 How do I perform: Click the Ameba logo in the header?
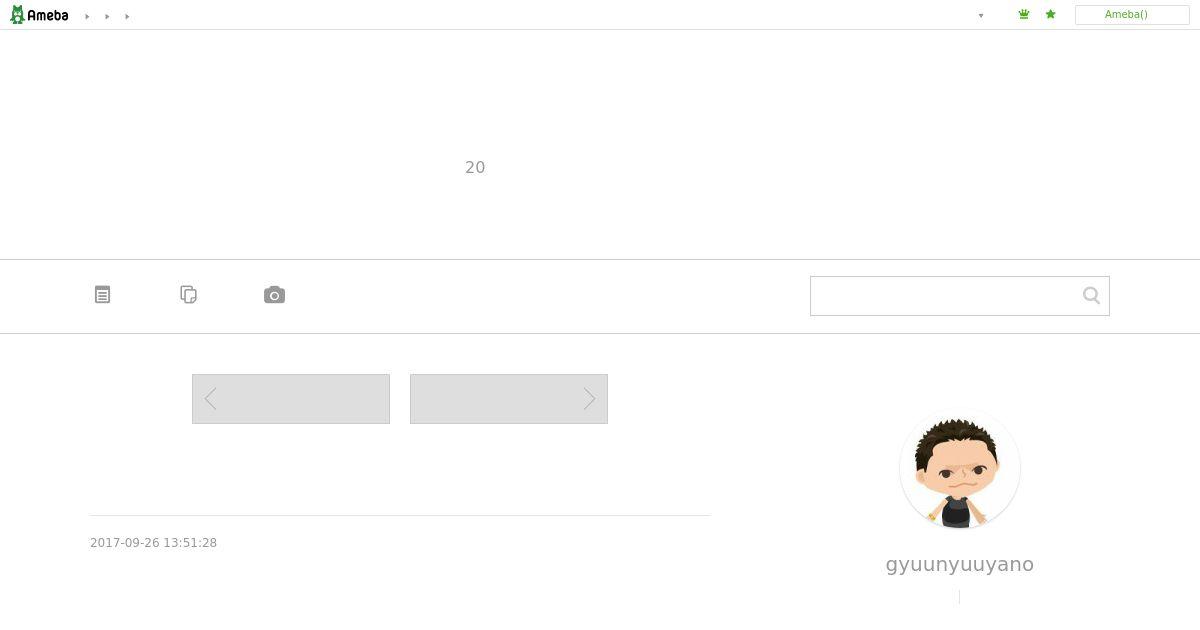click(x=39, y=15)
